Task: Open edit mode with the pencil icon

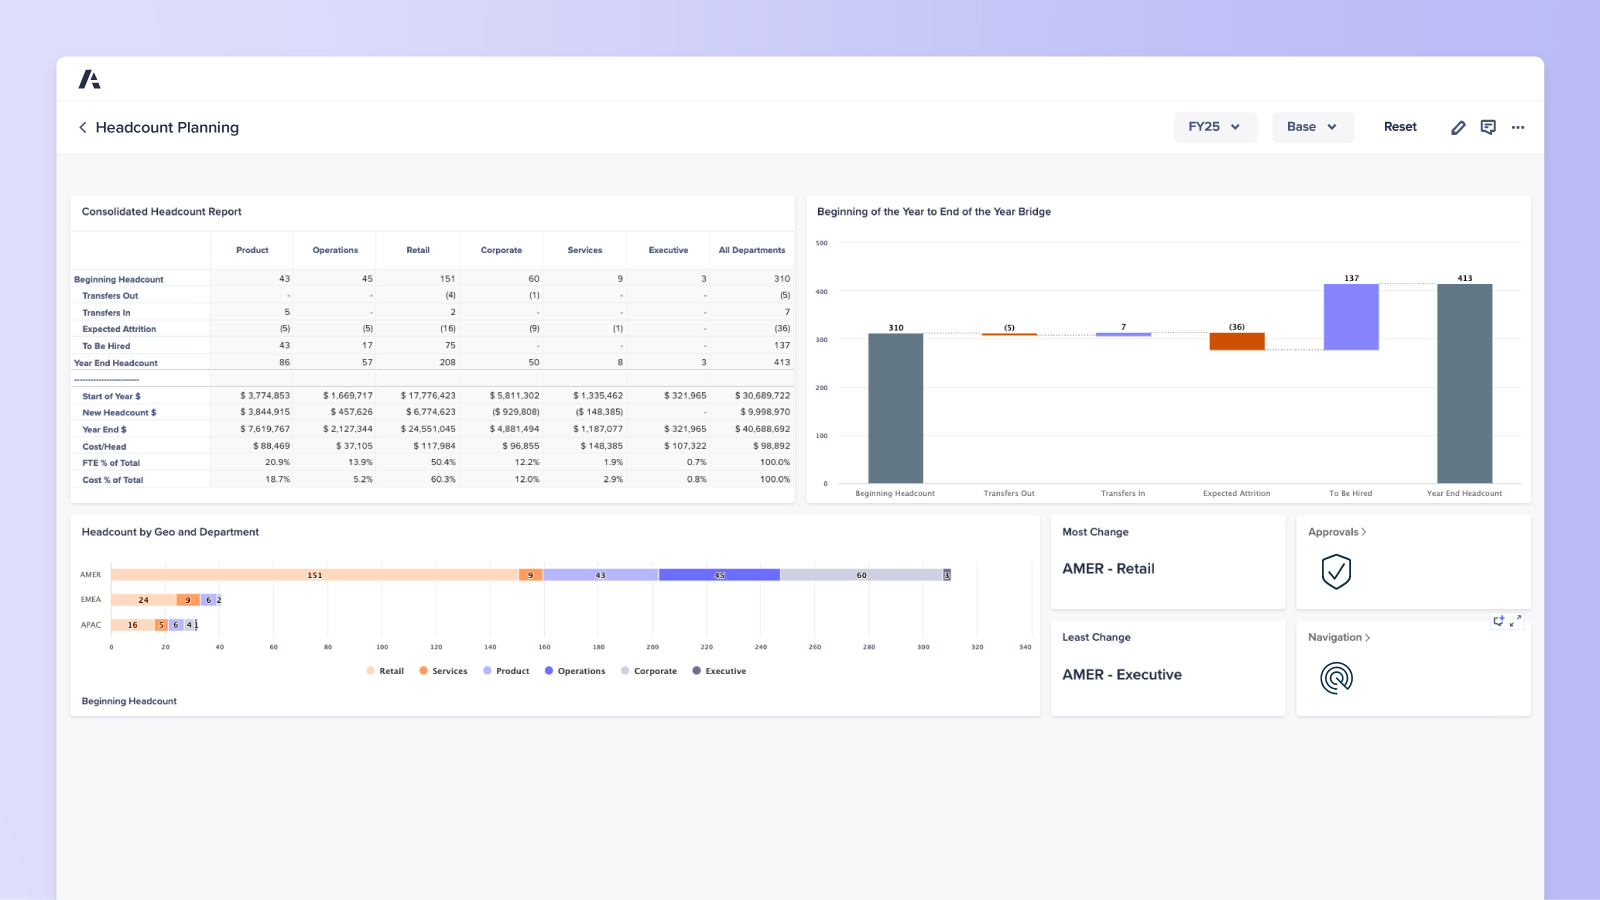Action: 1458,127
